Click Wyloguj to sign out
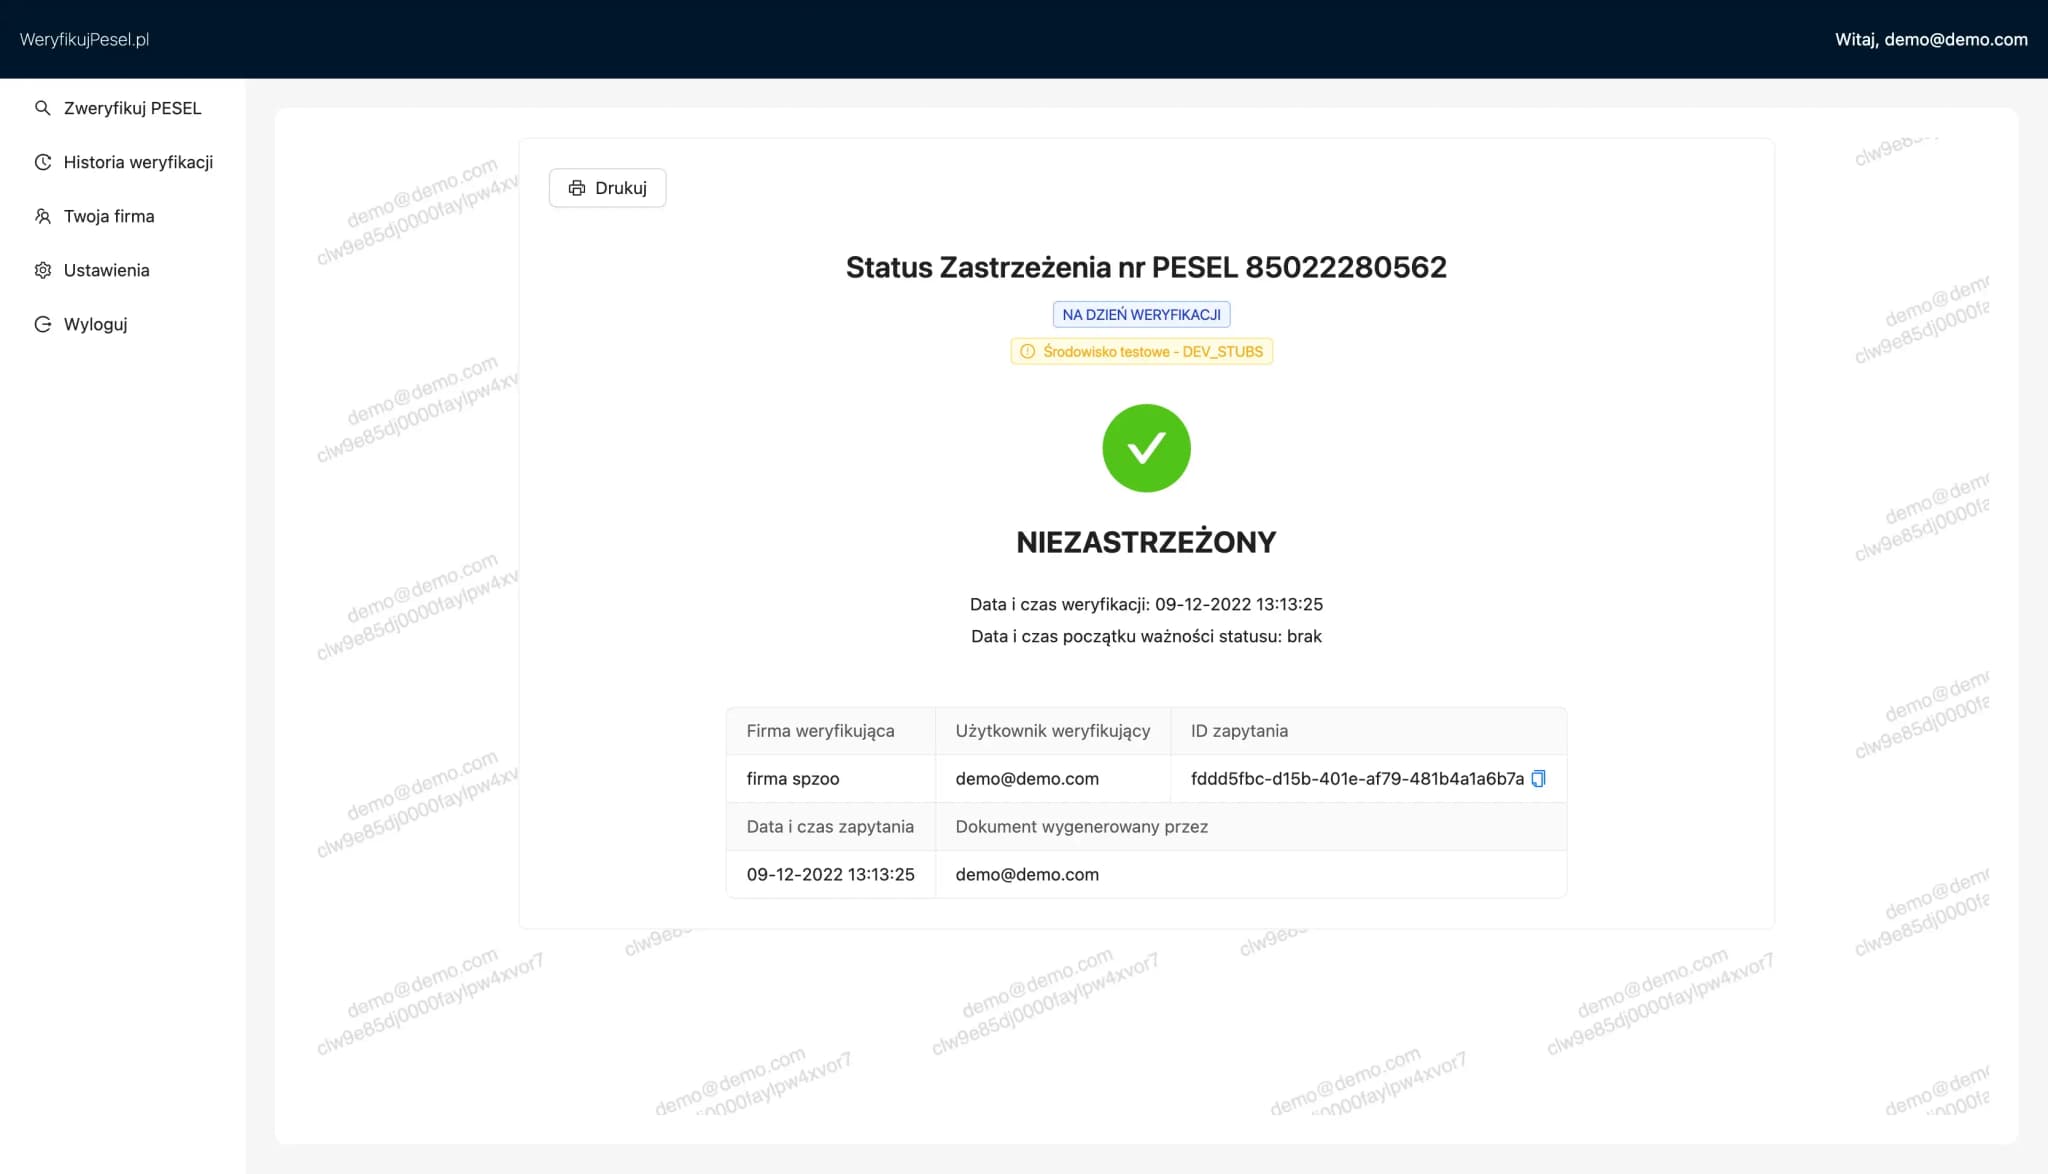The width and height of the screenshot is (2048, 1174). click(94, 323)
